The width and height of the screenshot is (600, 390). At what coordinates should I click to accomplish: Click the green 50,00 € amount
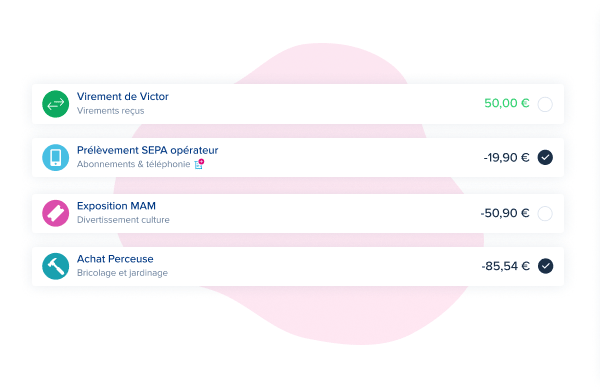(x=507, y=103)
